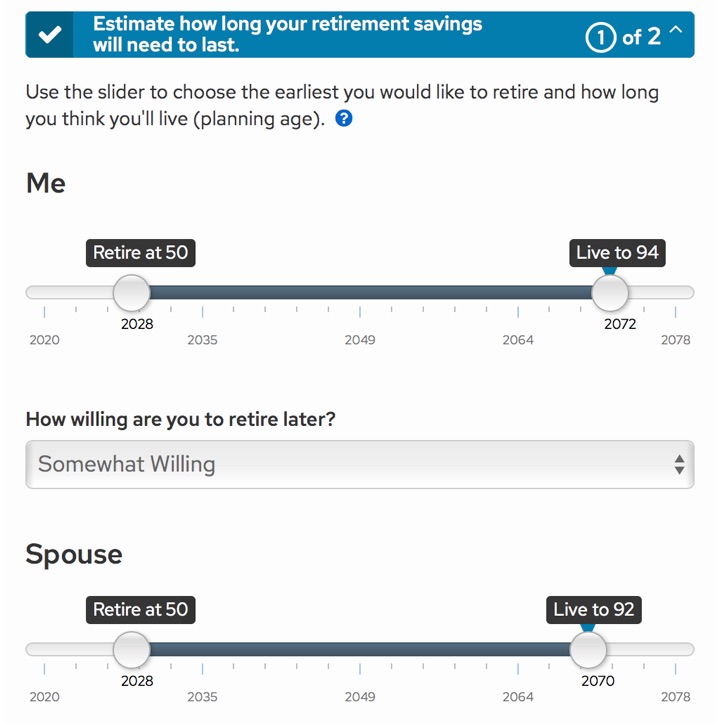Click the 2020 start label on Me slider
Screen dimensions: 720x724
pos(44,340)
